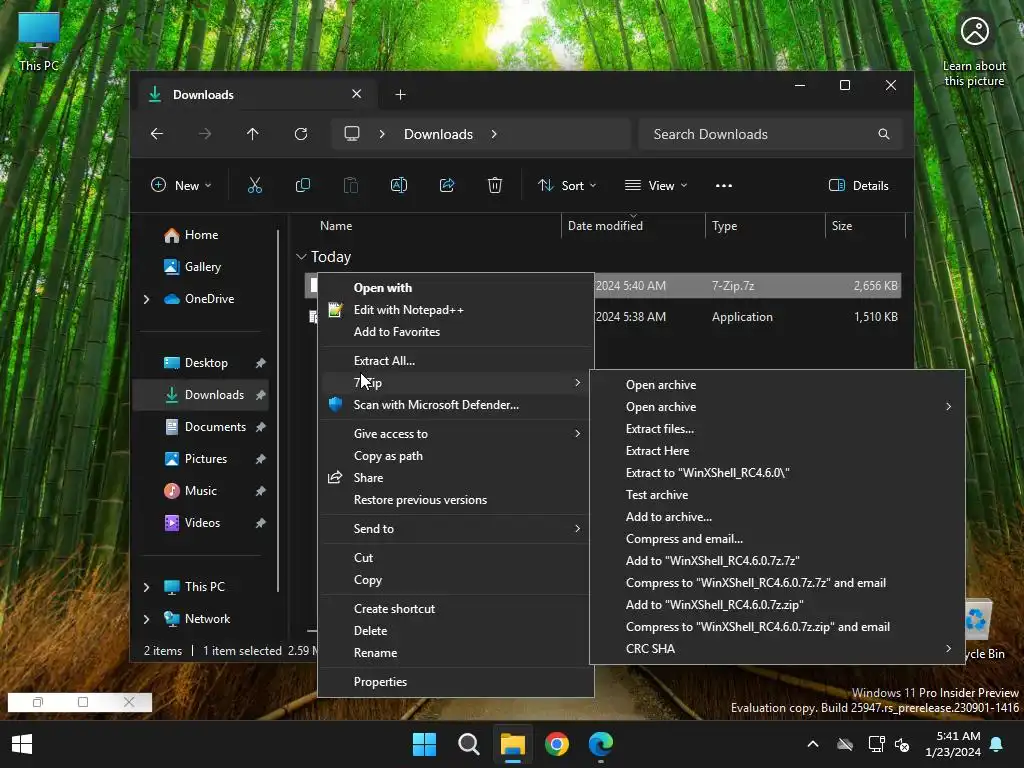Go up one folder level arrow
The image size is (1024, 768).
click(x=253, y=134)
